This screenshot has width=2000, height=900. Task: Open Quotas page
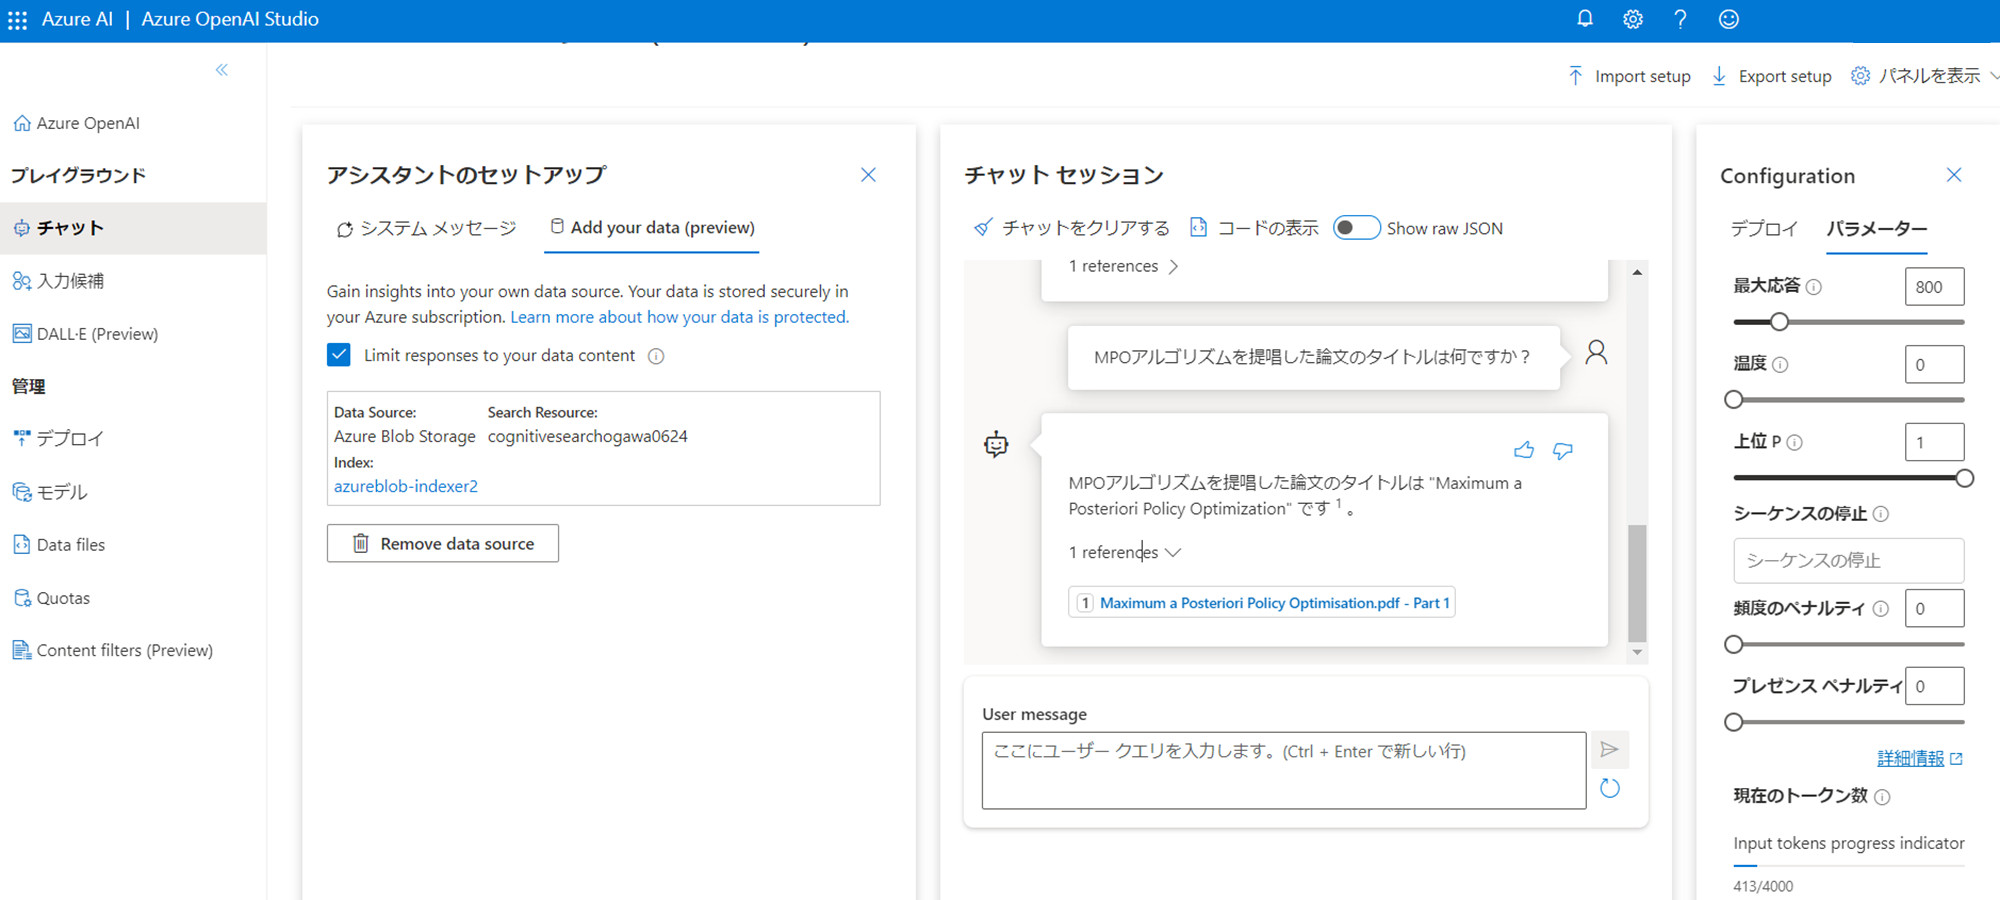52,598
